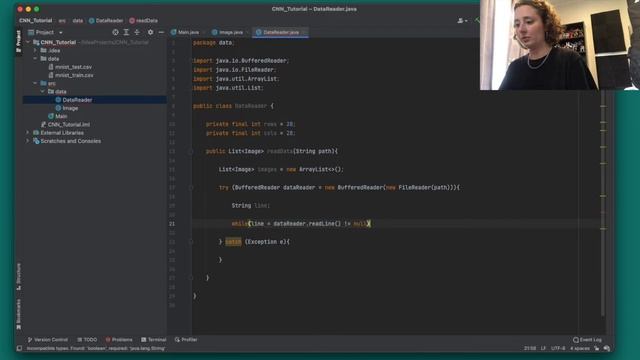This screenshot has height=360, width=640.
Task: Click the read-only lock icon in status bar
Action: coord(597,348)
